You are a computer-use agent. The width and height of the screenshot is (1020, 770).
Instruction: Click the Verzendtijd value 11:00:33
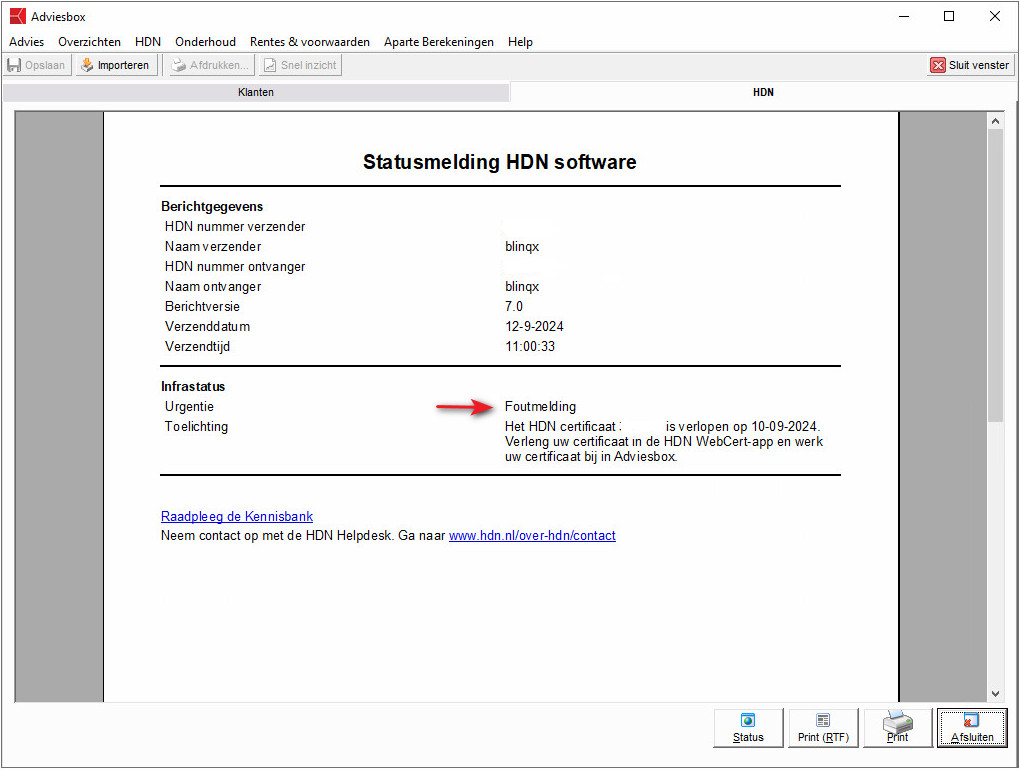[530, 347]
